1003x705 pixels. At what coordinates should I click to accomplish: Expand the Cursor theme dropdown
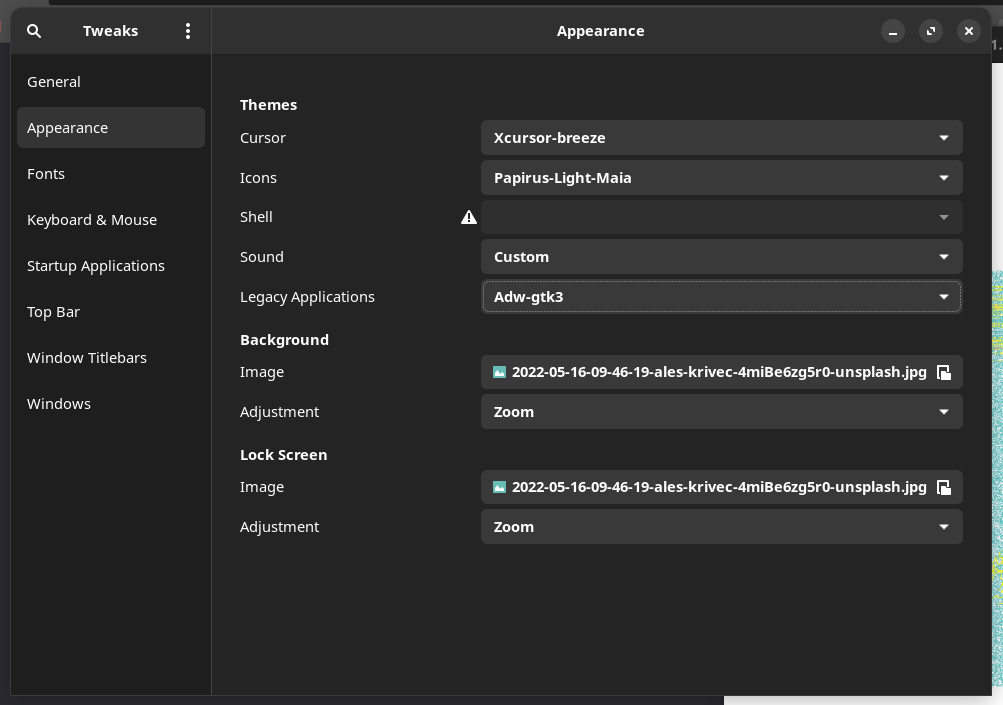pyautogui.click(x=721, y=138)
